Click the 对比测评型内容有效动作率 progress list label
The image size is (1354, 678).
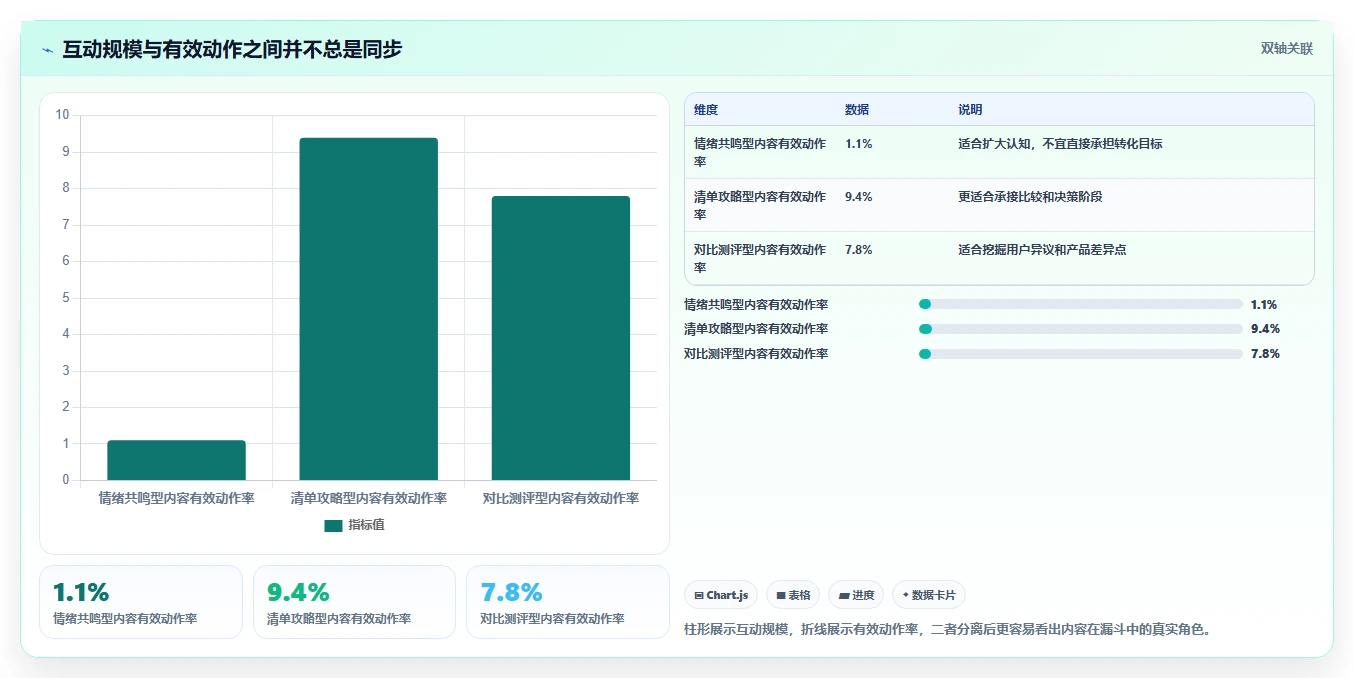[x=756, y=354]
